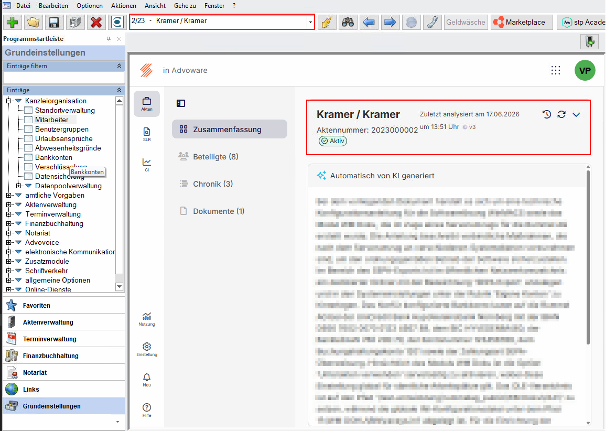Open the Hilfe question mark icon
The image size is (606, 432).
click(x=147, y=410)
